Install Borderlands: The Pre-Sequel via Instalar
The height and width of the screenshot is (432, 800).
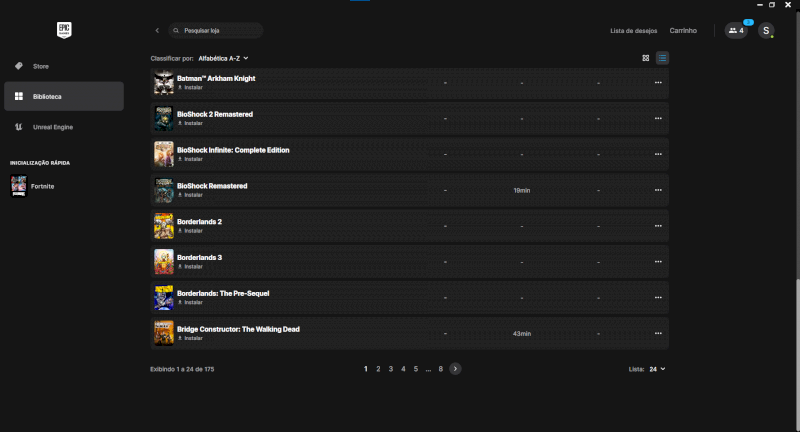[x=190, y=302]
